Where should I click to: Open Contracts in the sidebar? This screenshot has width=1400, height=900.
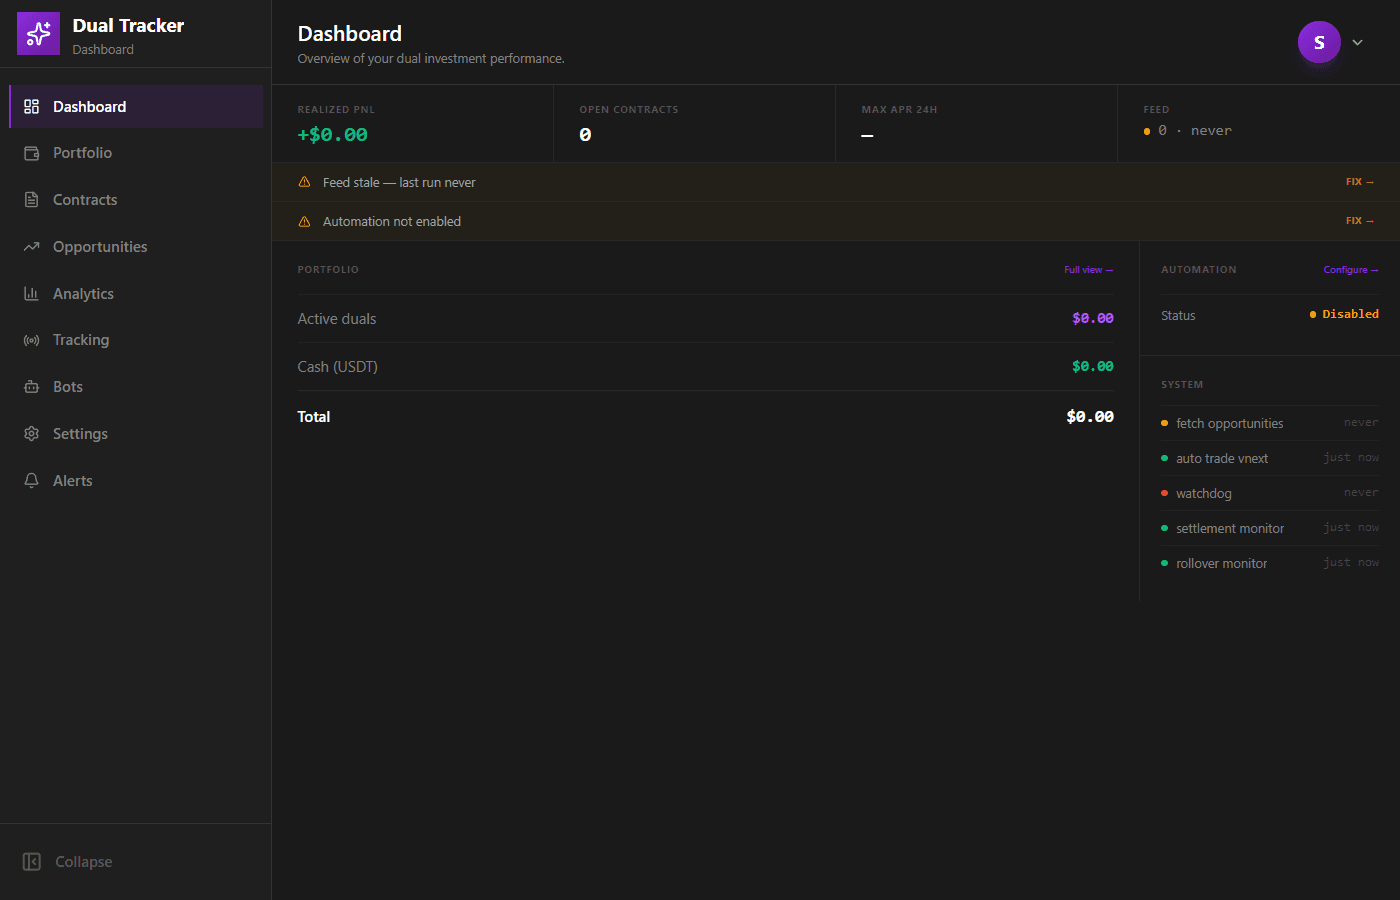136,200
